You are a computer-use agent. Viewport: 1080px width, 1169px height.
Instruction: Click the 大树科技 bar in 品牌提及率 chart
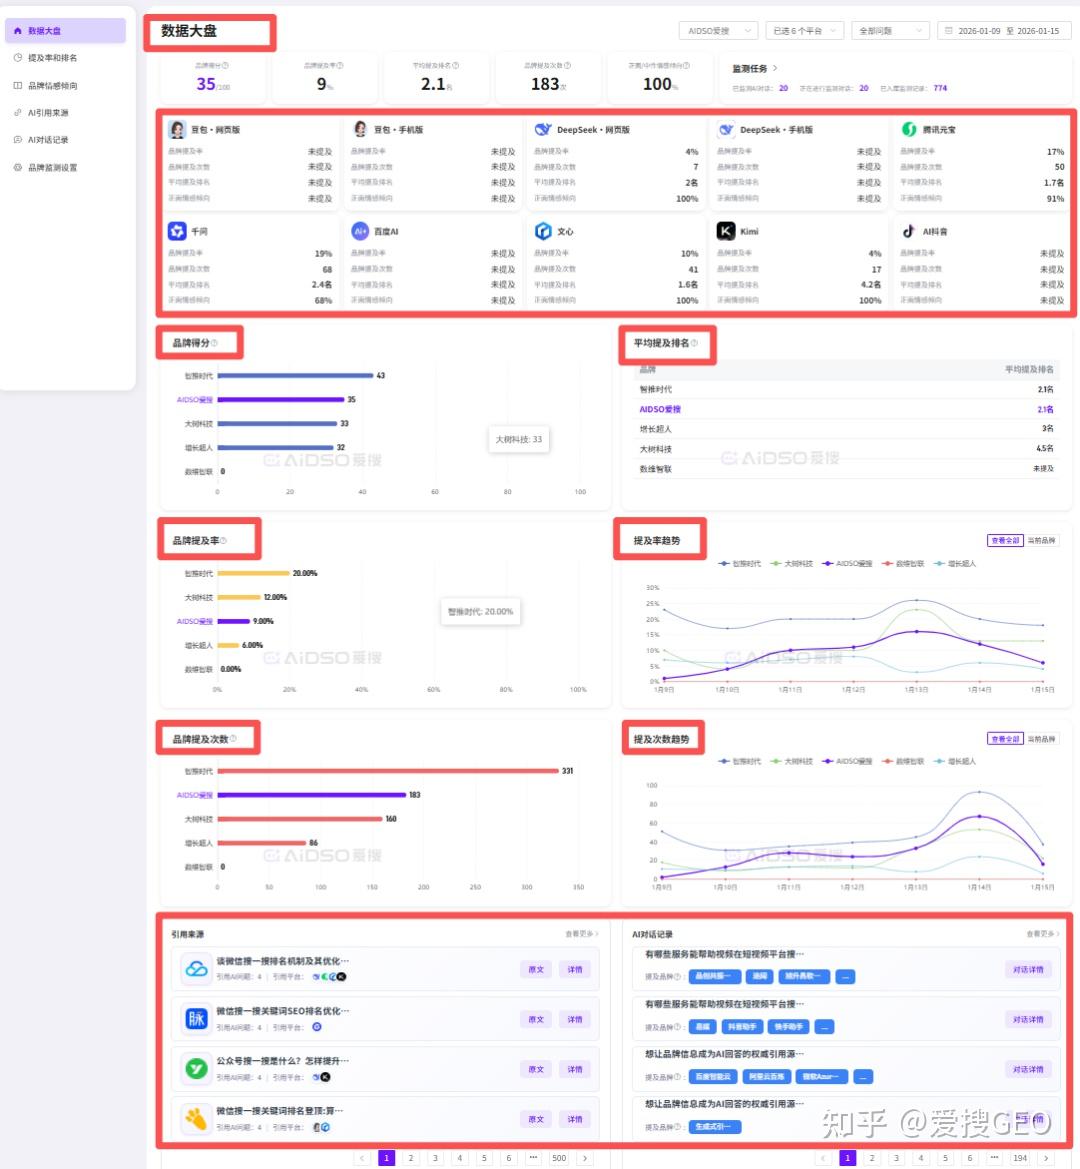click(239, 597)
